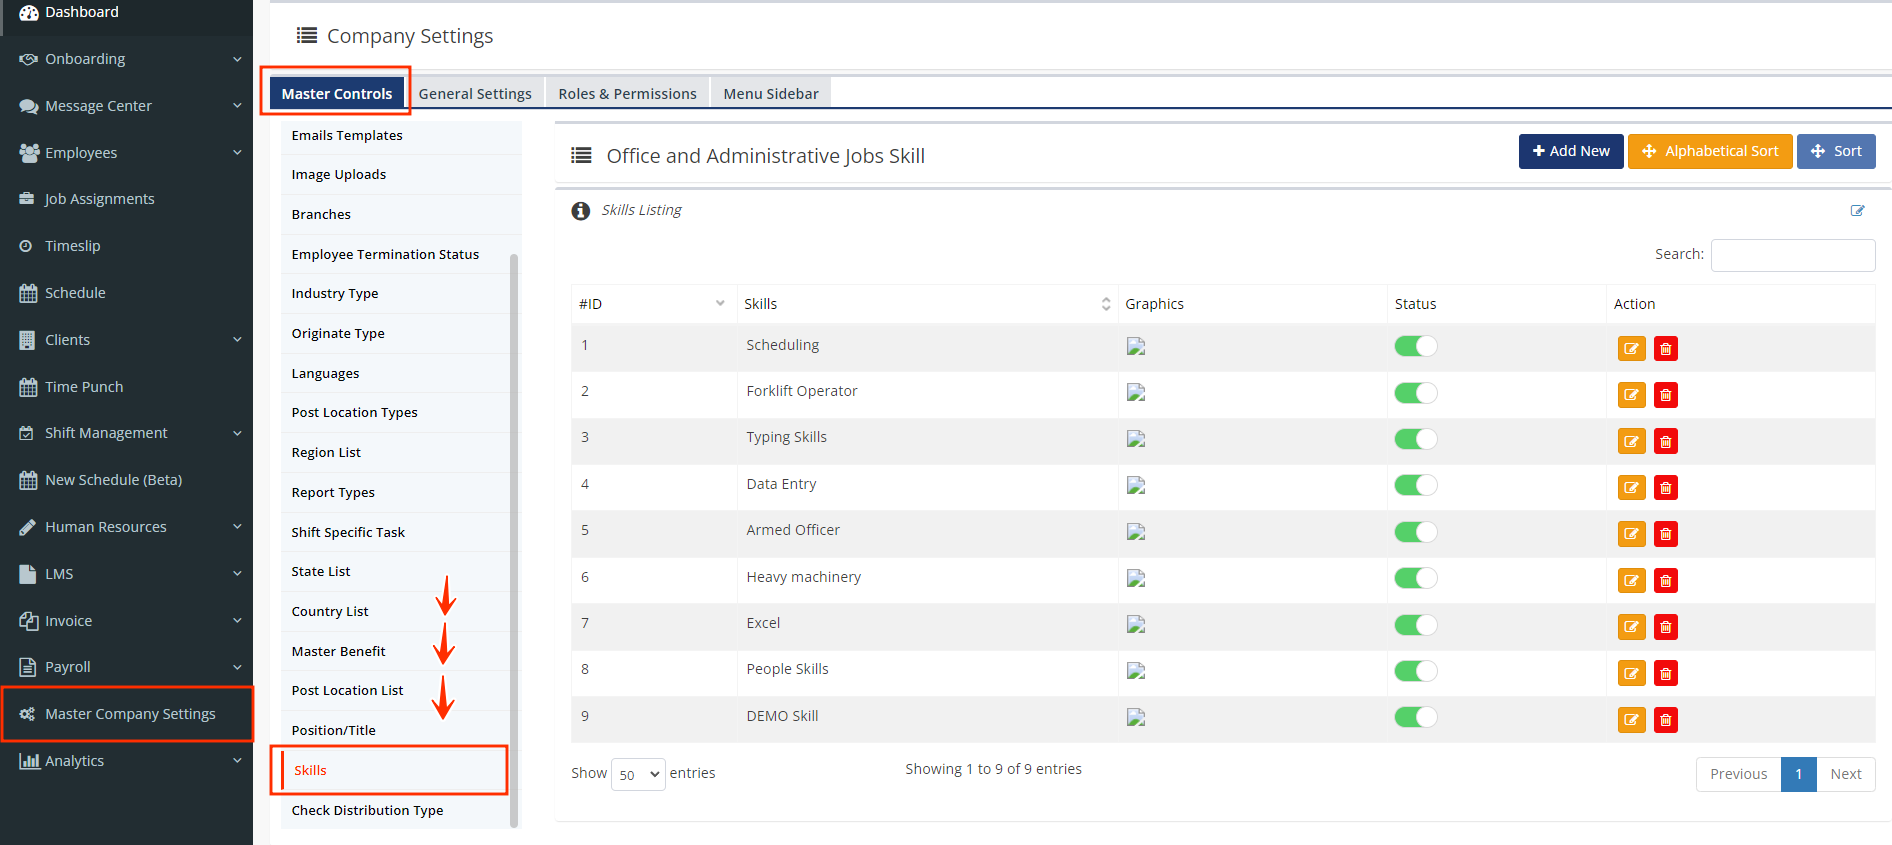Screen dimensions: 1892x845
Task: Open the Skills Listing edit pencil icon
Action: point(1857,211)
